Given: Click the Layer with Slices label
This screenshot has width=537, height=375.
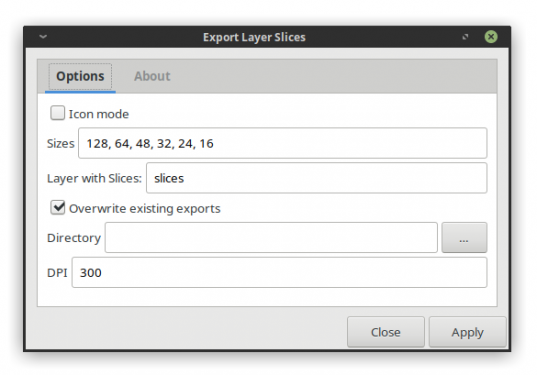Looking at the screenshot, I should [x=94, y=178].
